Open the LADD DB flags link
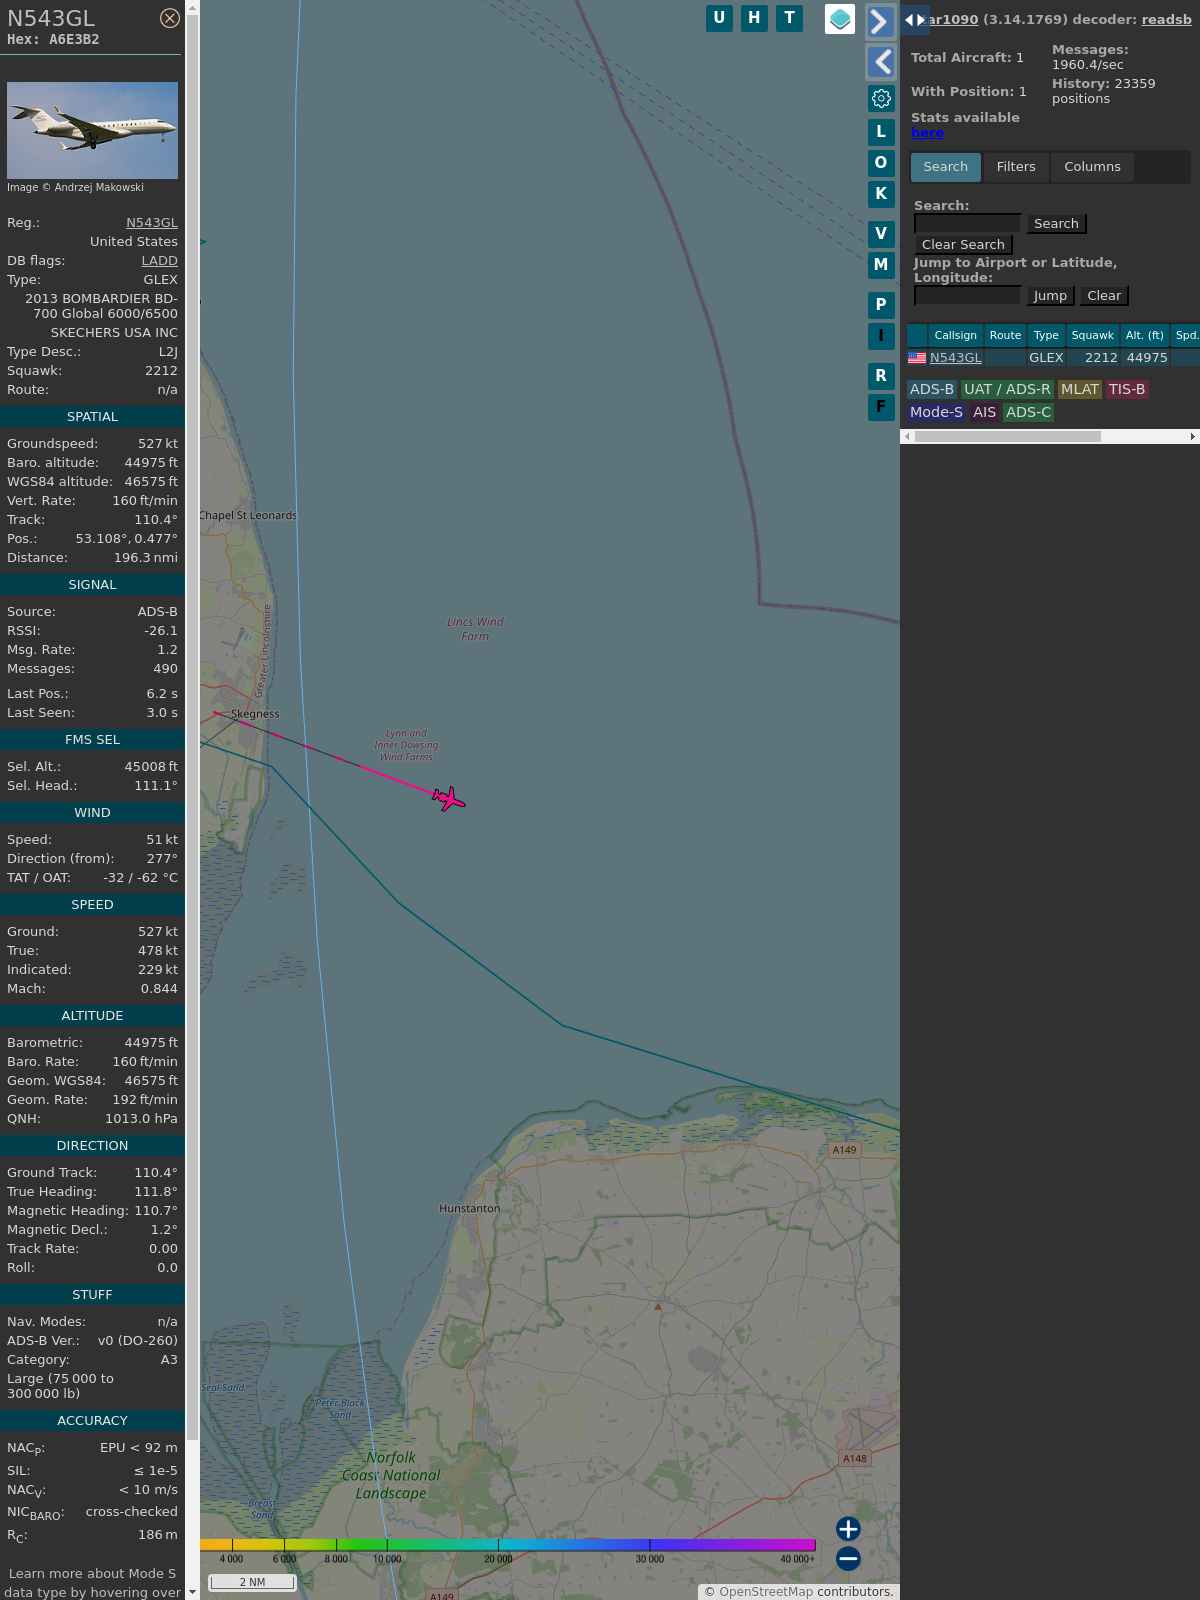Image resolution: width=1200 pixels, height=1600 pixels. point(159,261)
